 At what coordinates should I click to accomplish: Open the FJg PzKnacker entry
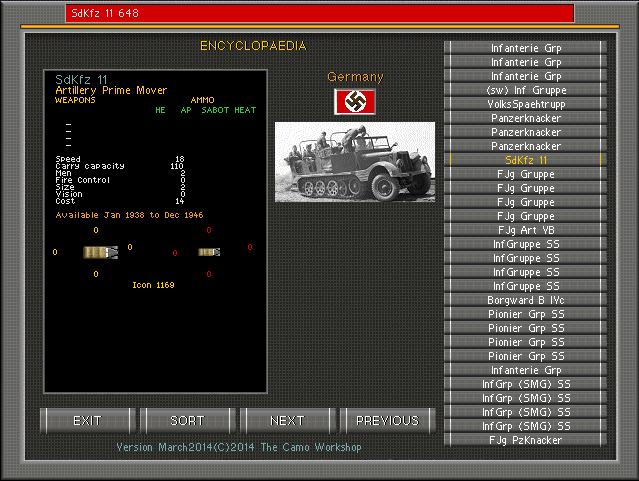click(526, 440)
